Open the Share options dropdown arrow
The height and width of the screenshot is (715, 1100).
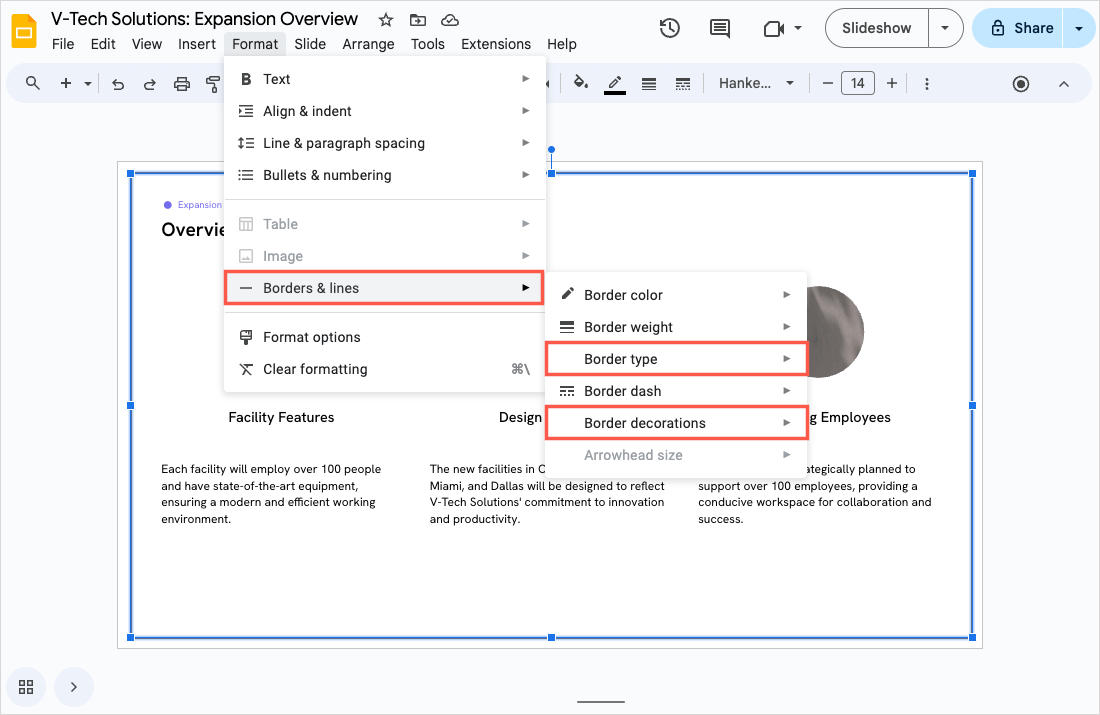(x=1079, y=28)
